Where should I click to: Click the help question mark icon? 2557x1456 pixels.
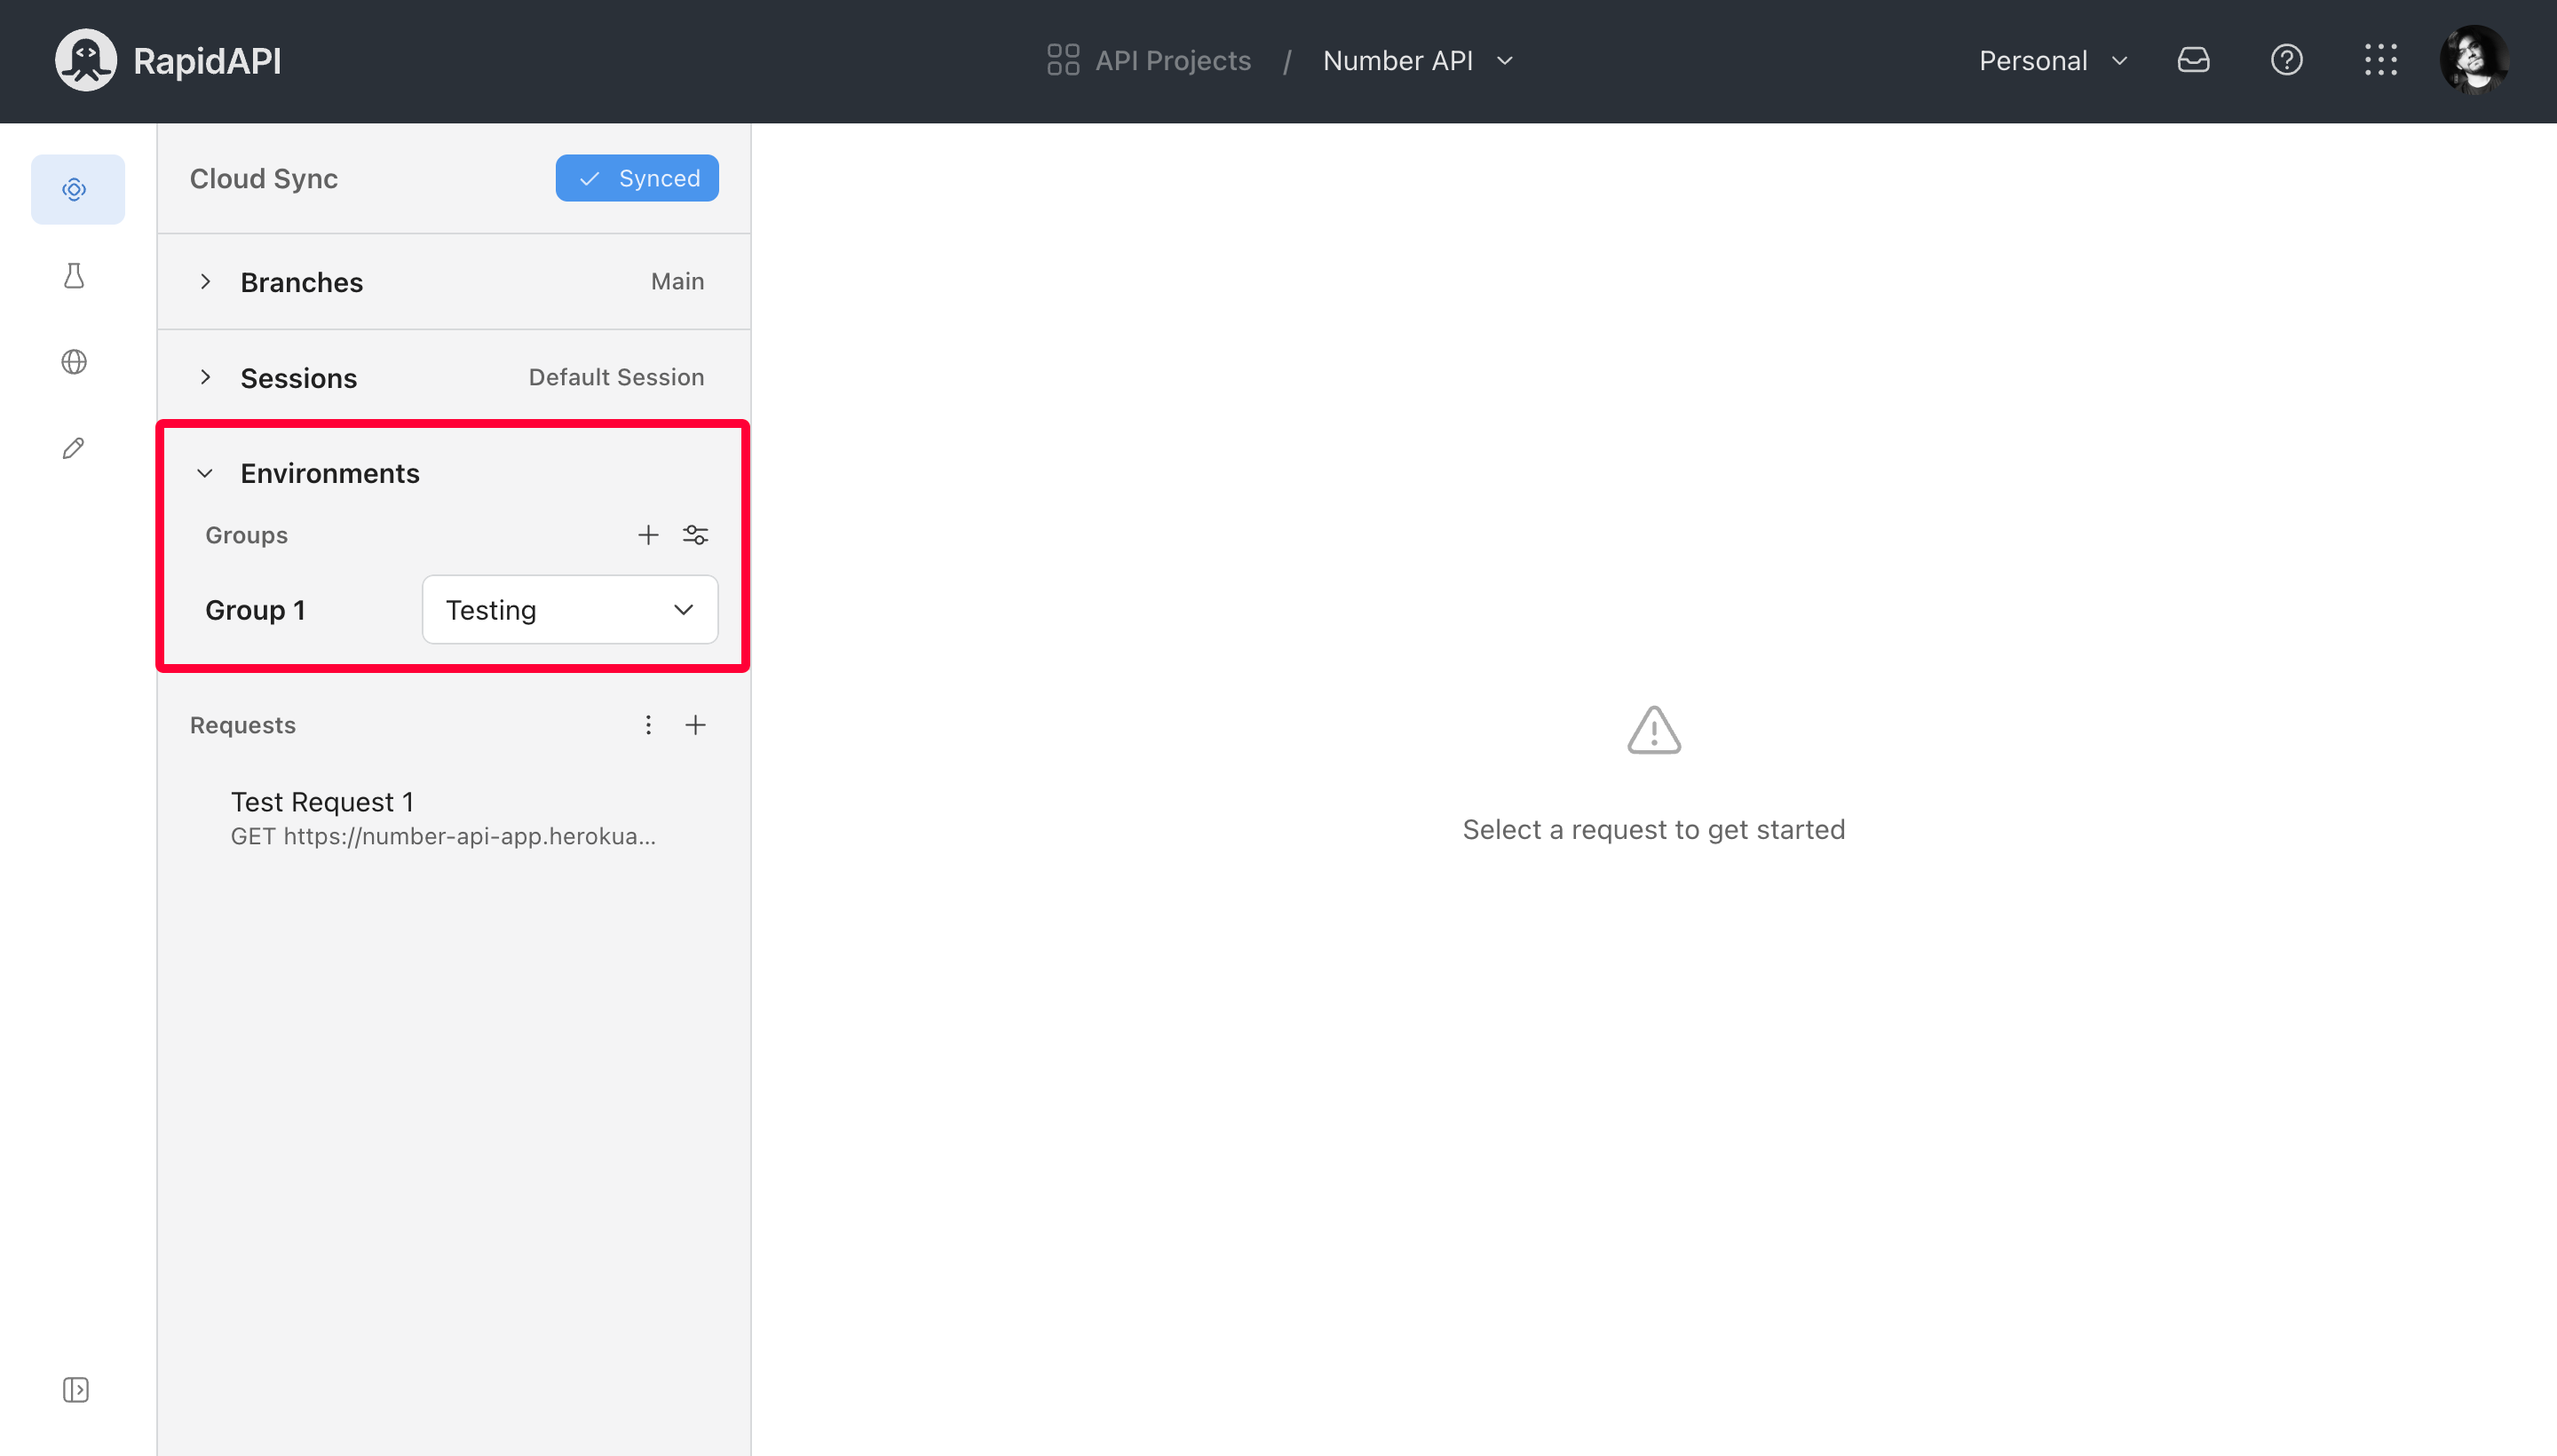point(2286,61)
